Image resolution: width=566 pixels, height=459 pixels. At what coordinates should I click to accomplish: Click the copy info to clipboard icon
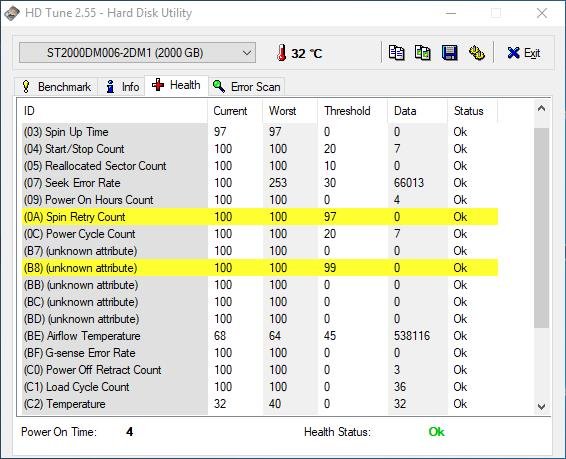(396, 53)
